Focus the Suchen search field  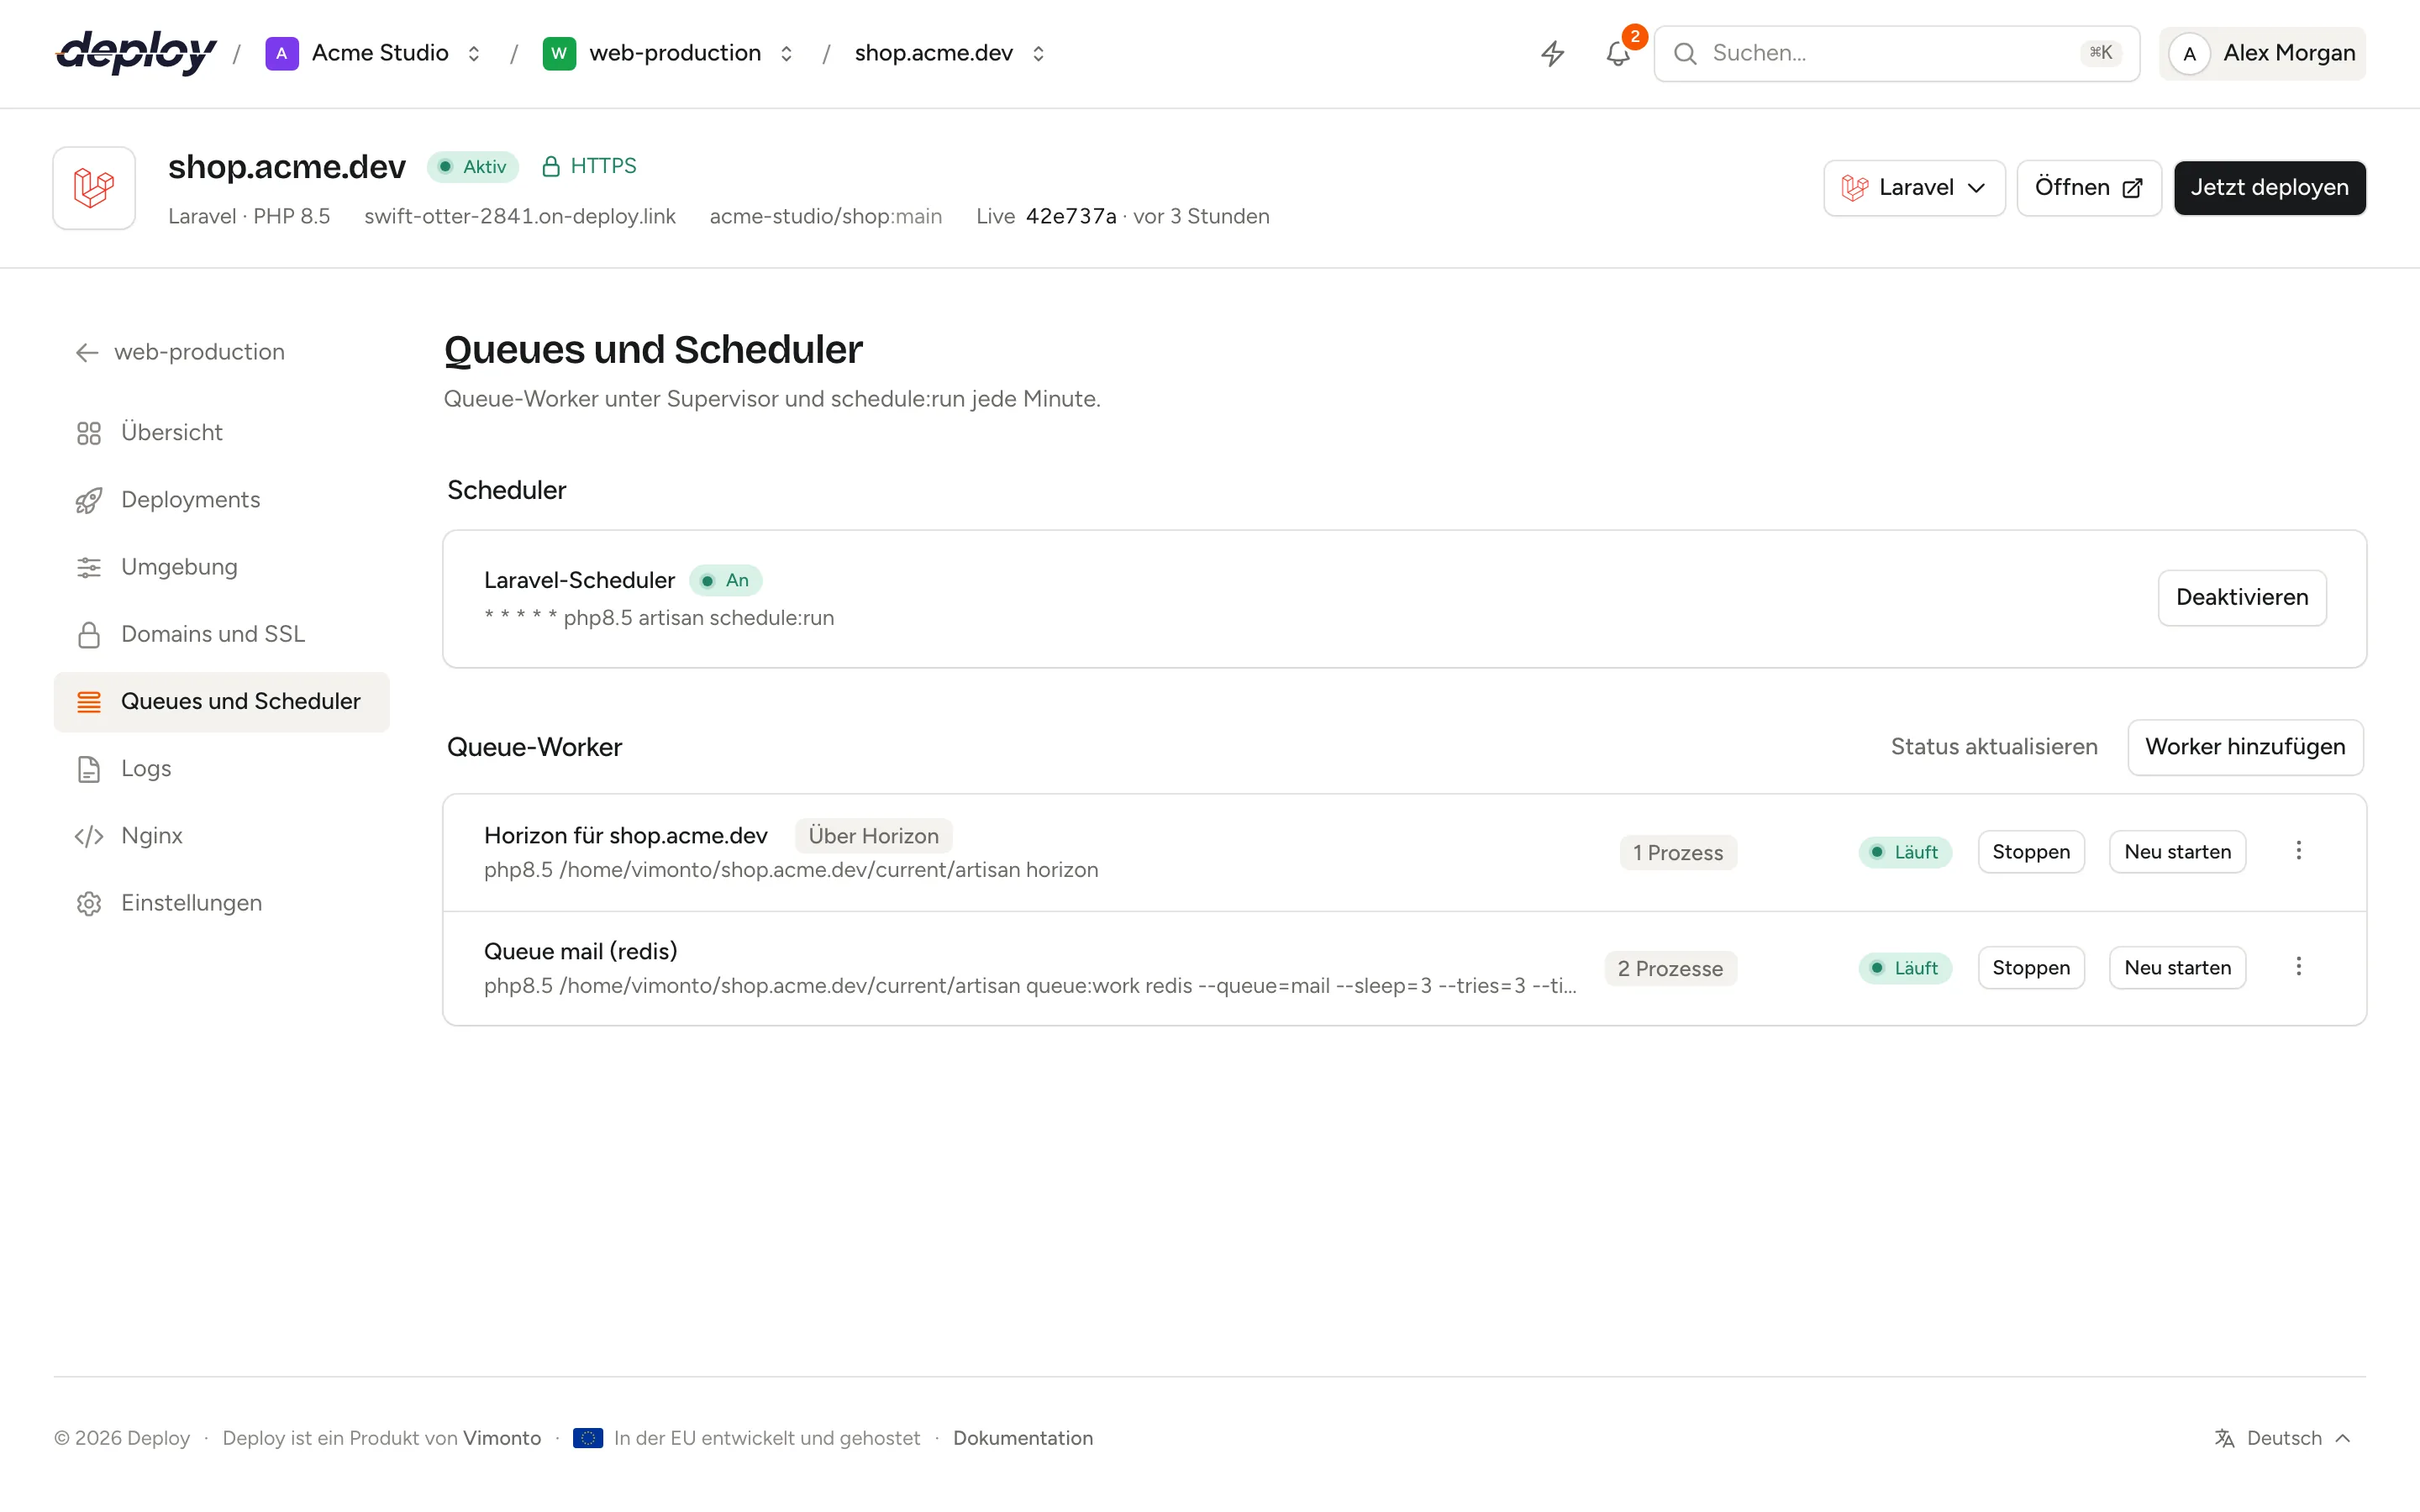point(1896,53)
